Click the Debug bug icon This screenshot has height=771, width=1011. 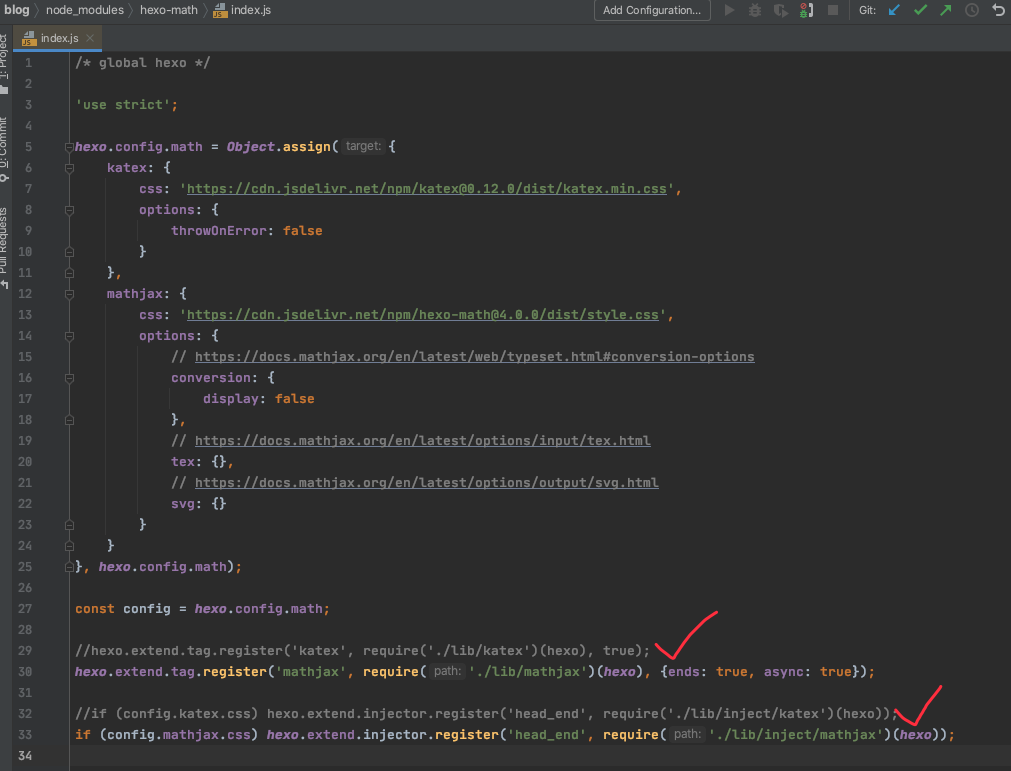coord(755,10)
